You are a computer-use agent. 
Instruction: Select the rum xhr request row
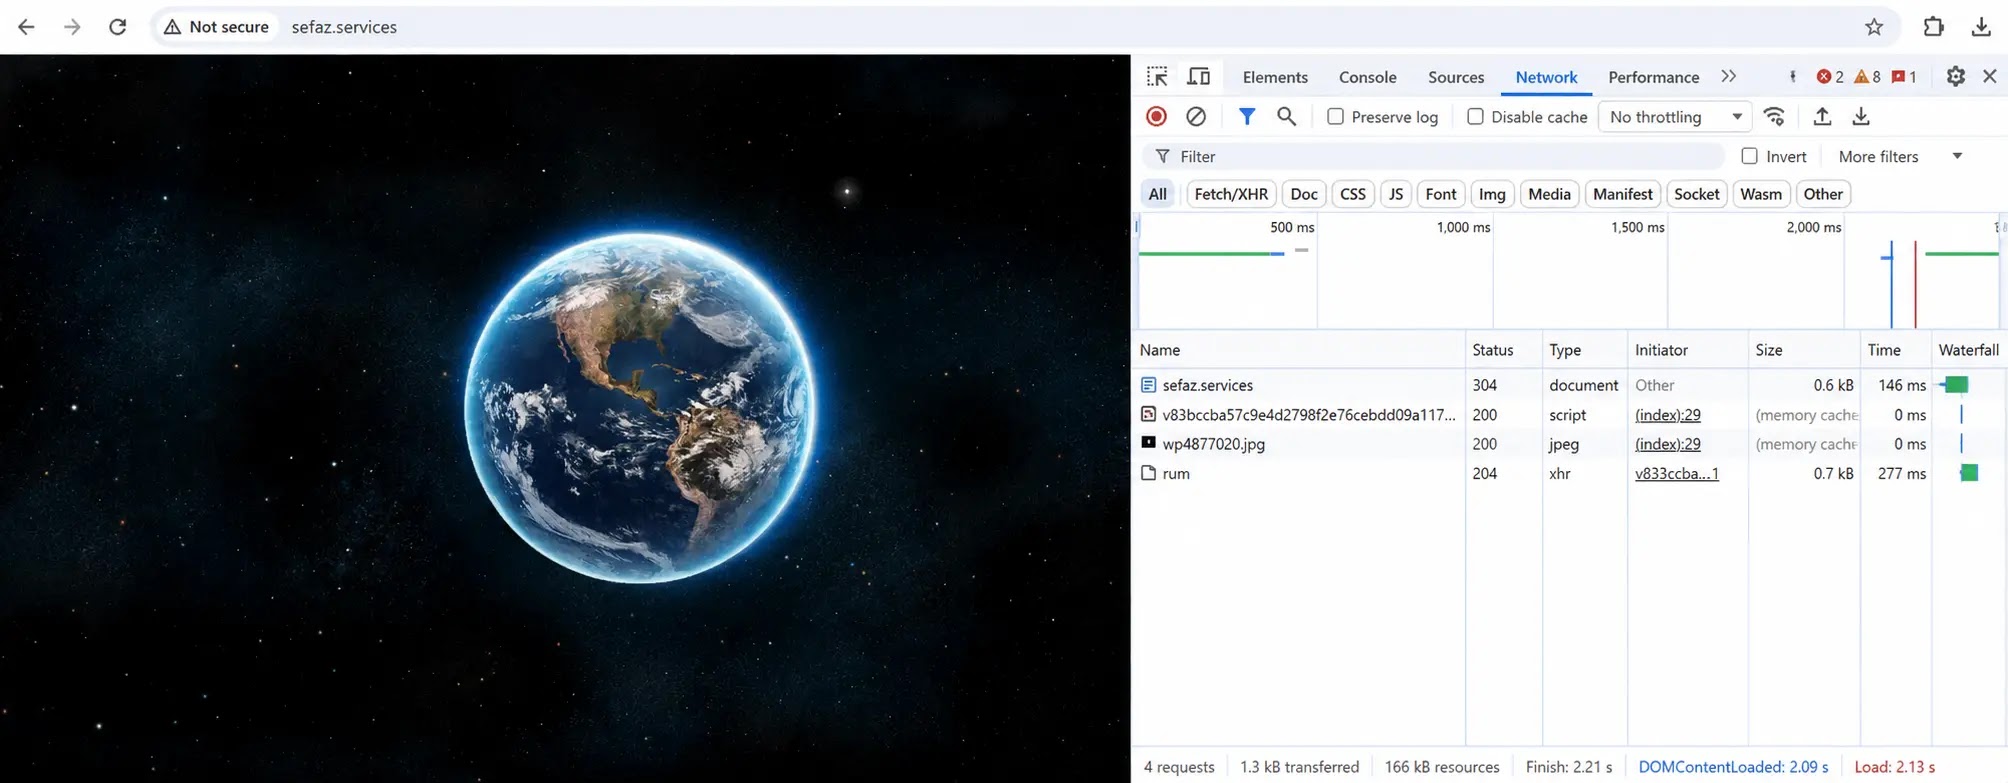[x=1569, y=473]
